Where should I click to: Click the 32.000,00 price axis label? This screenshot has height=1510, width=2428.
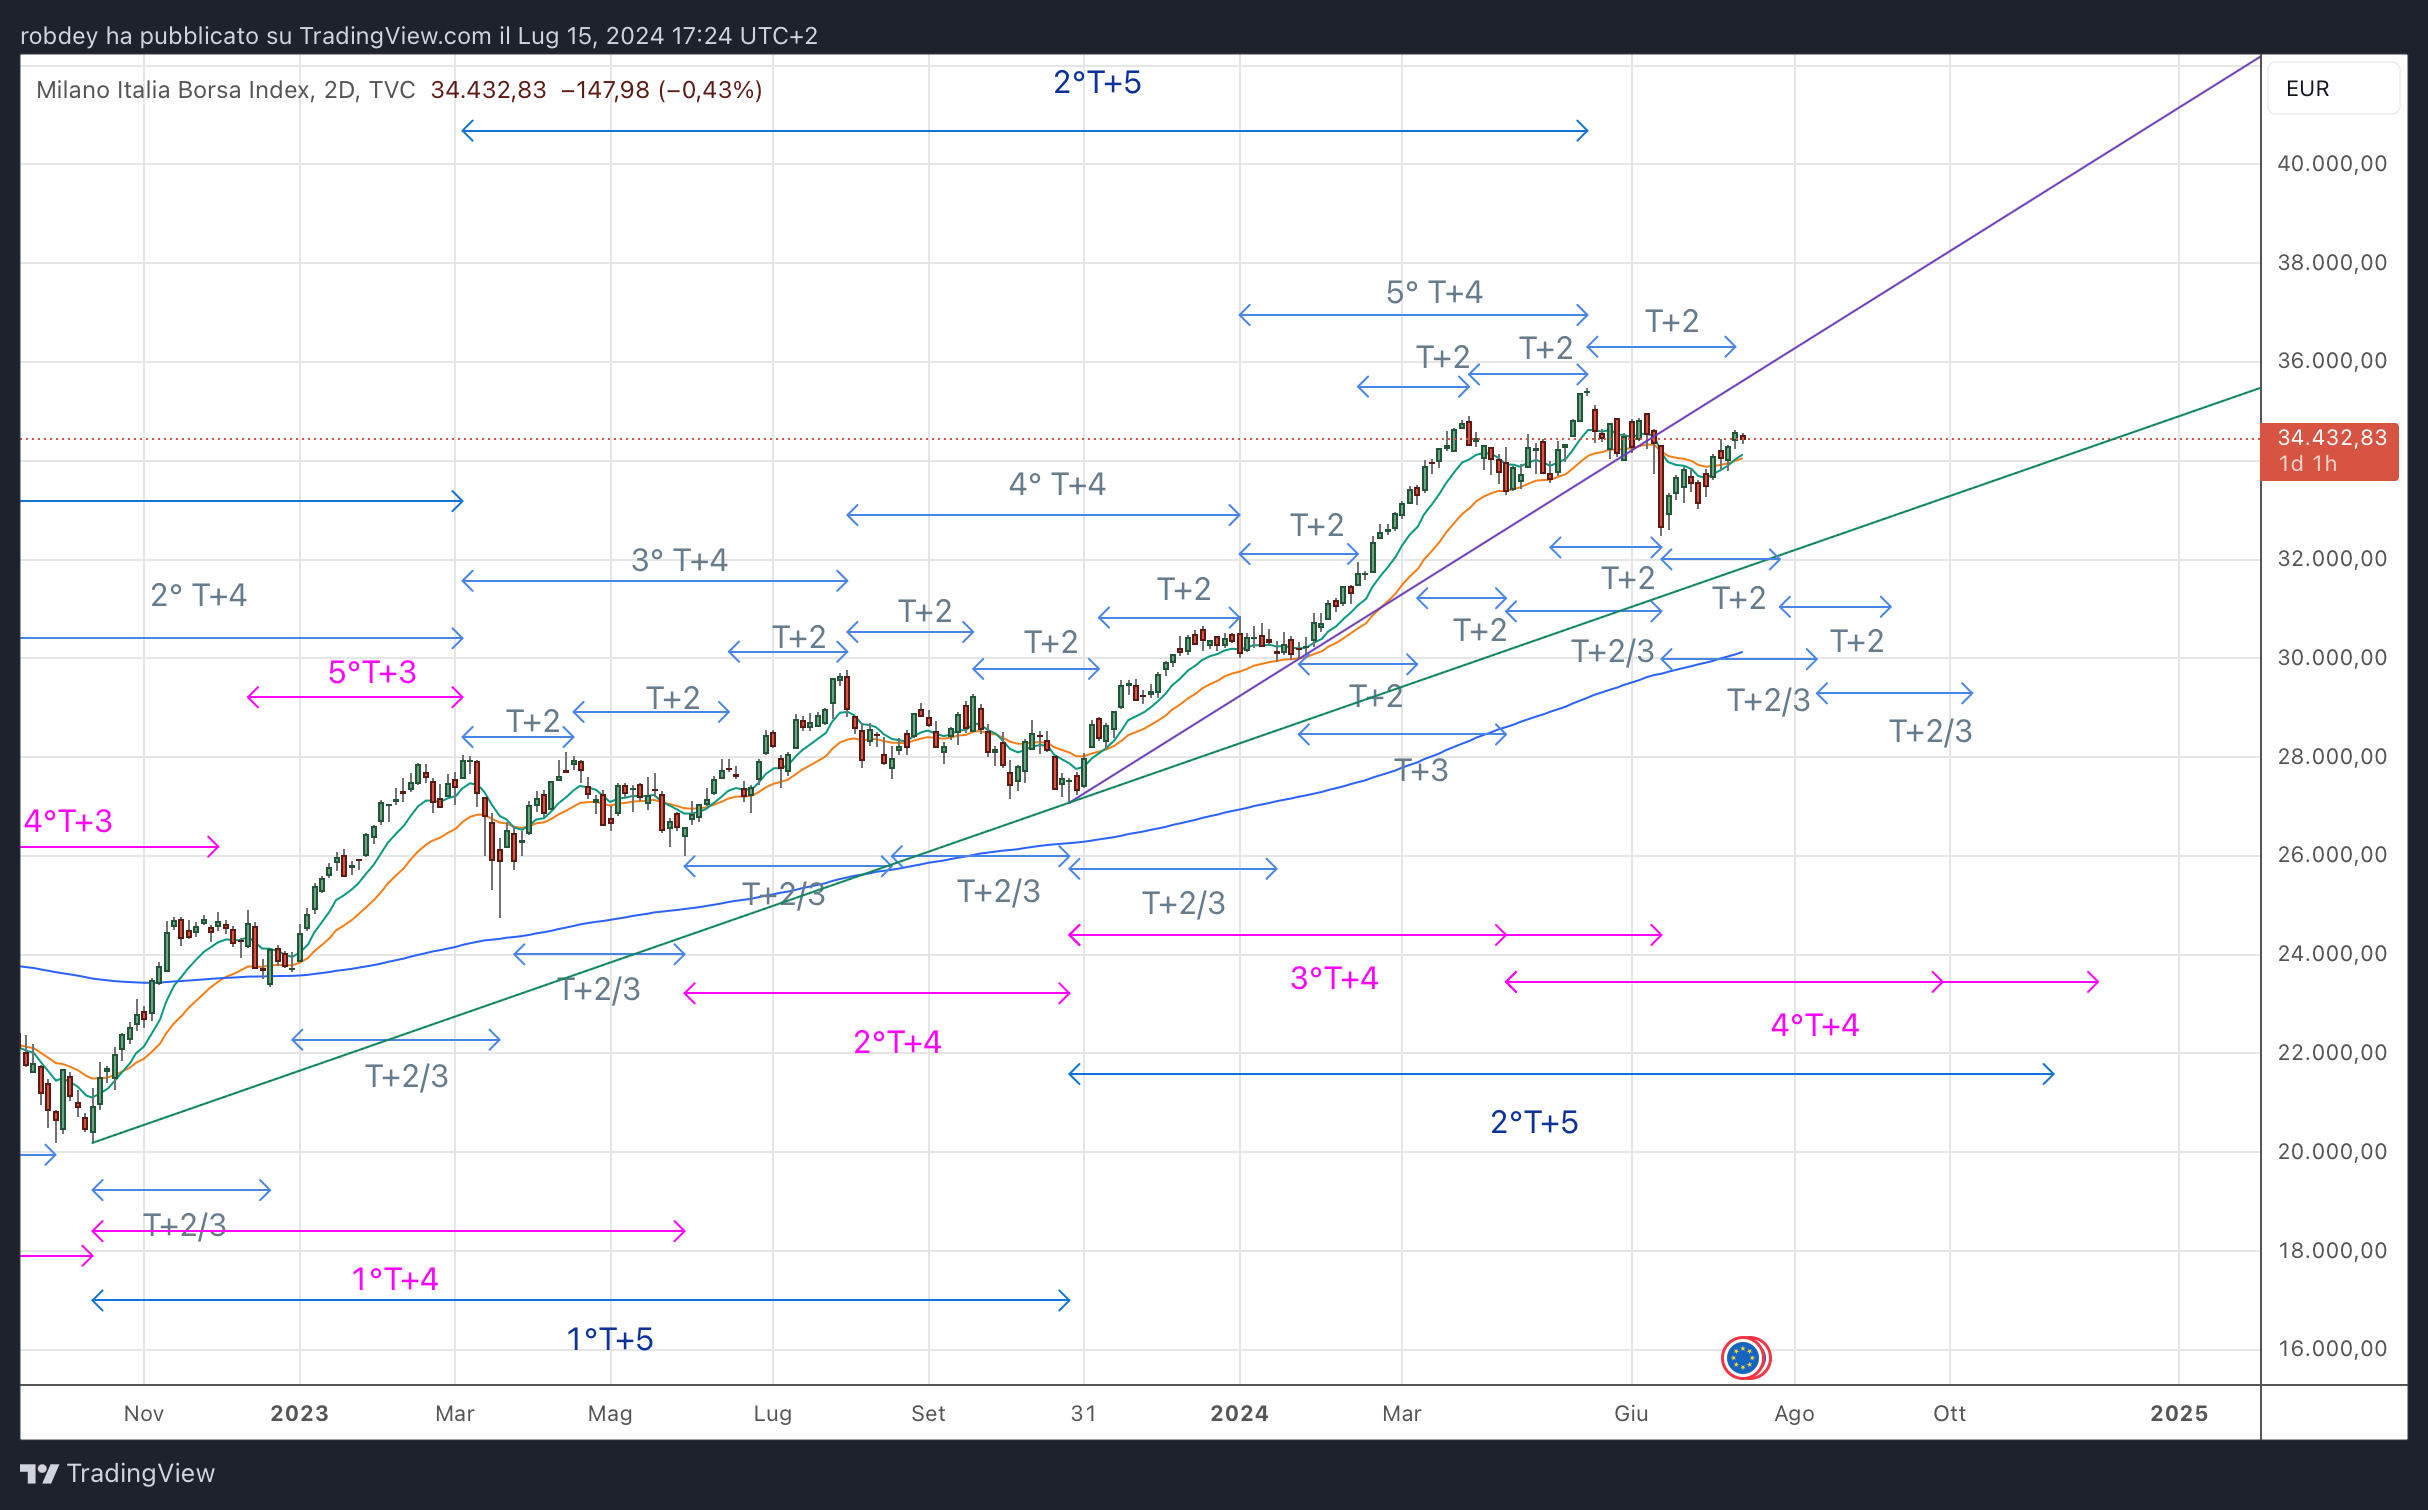click(x=2332, y=558)
